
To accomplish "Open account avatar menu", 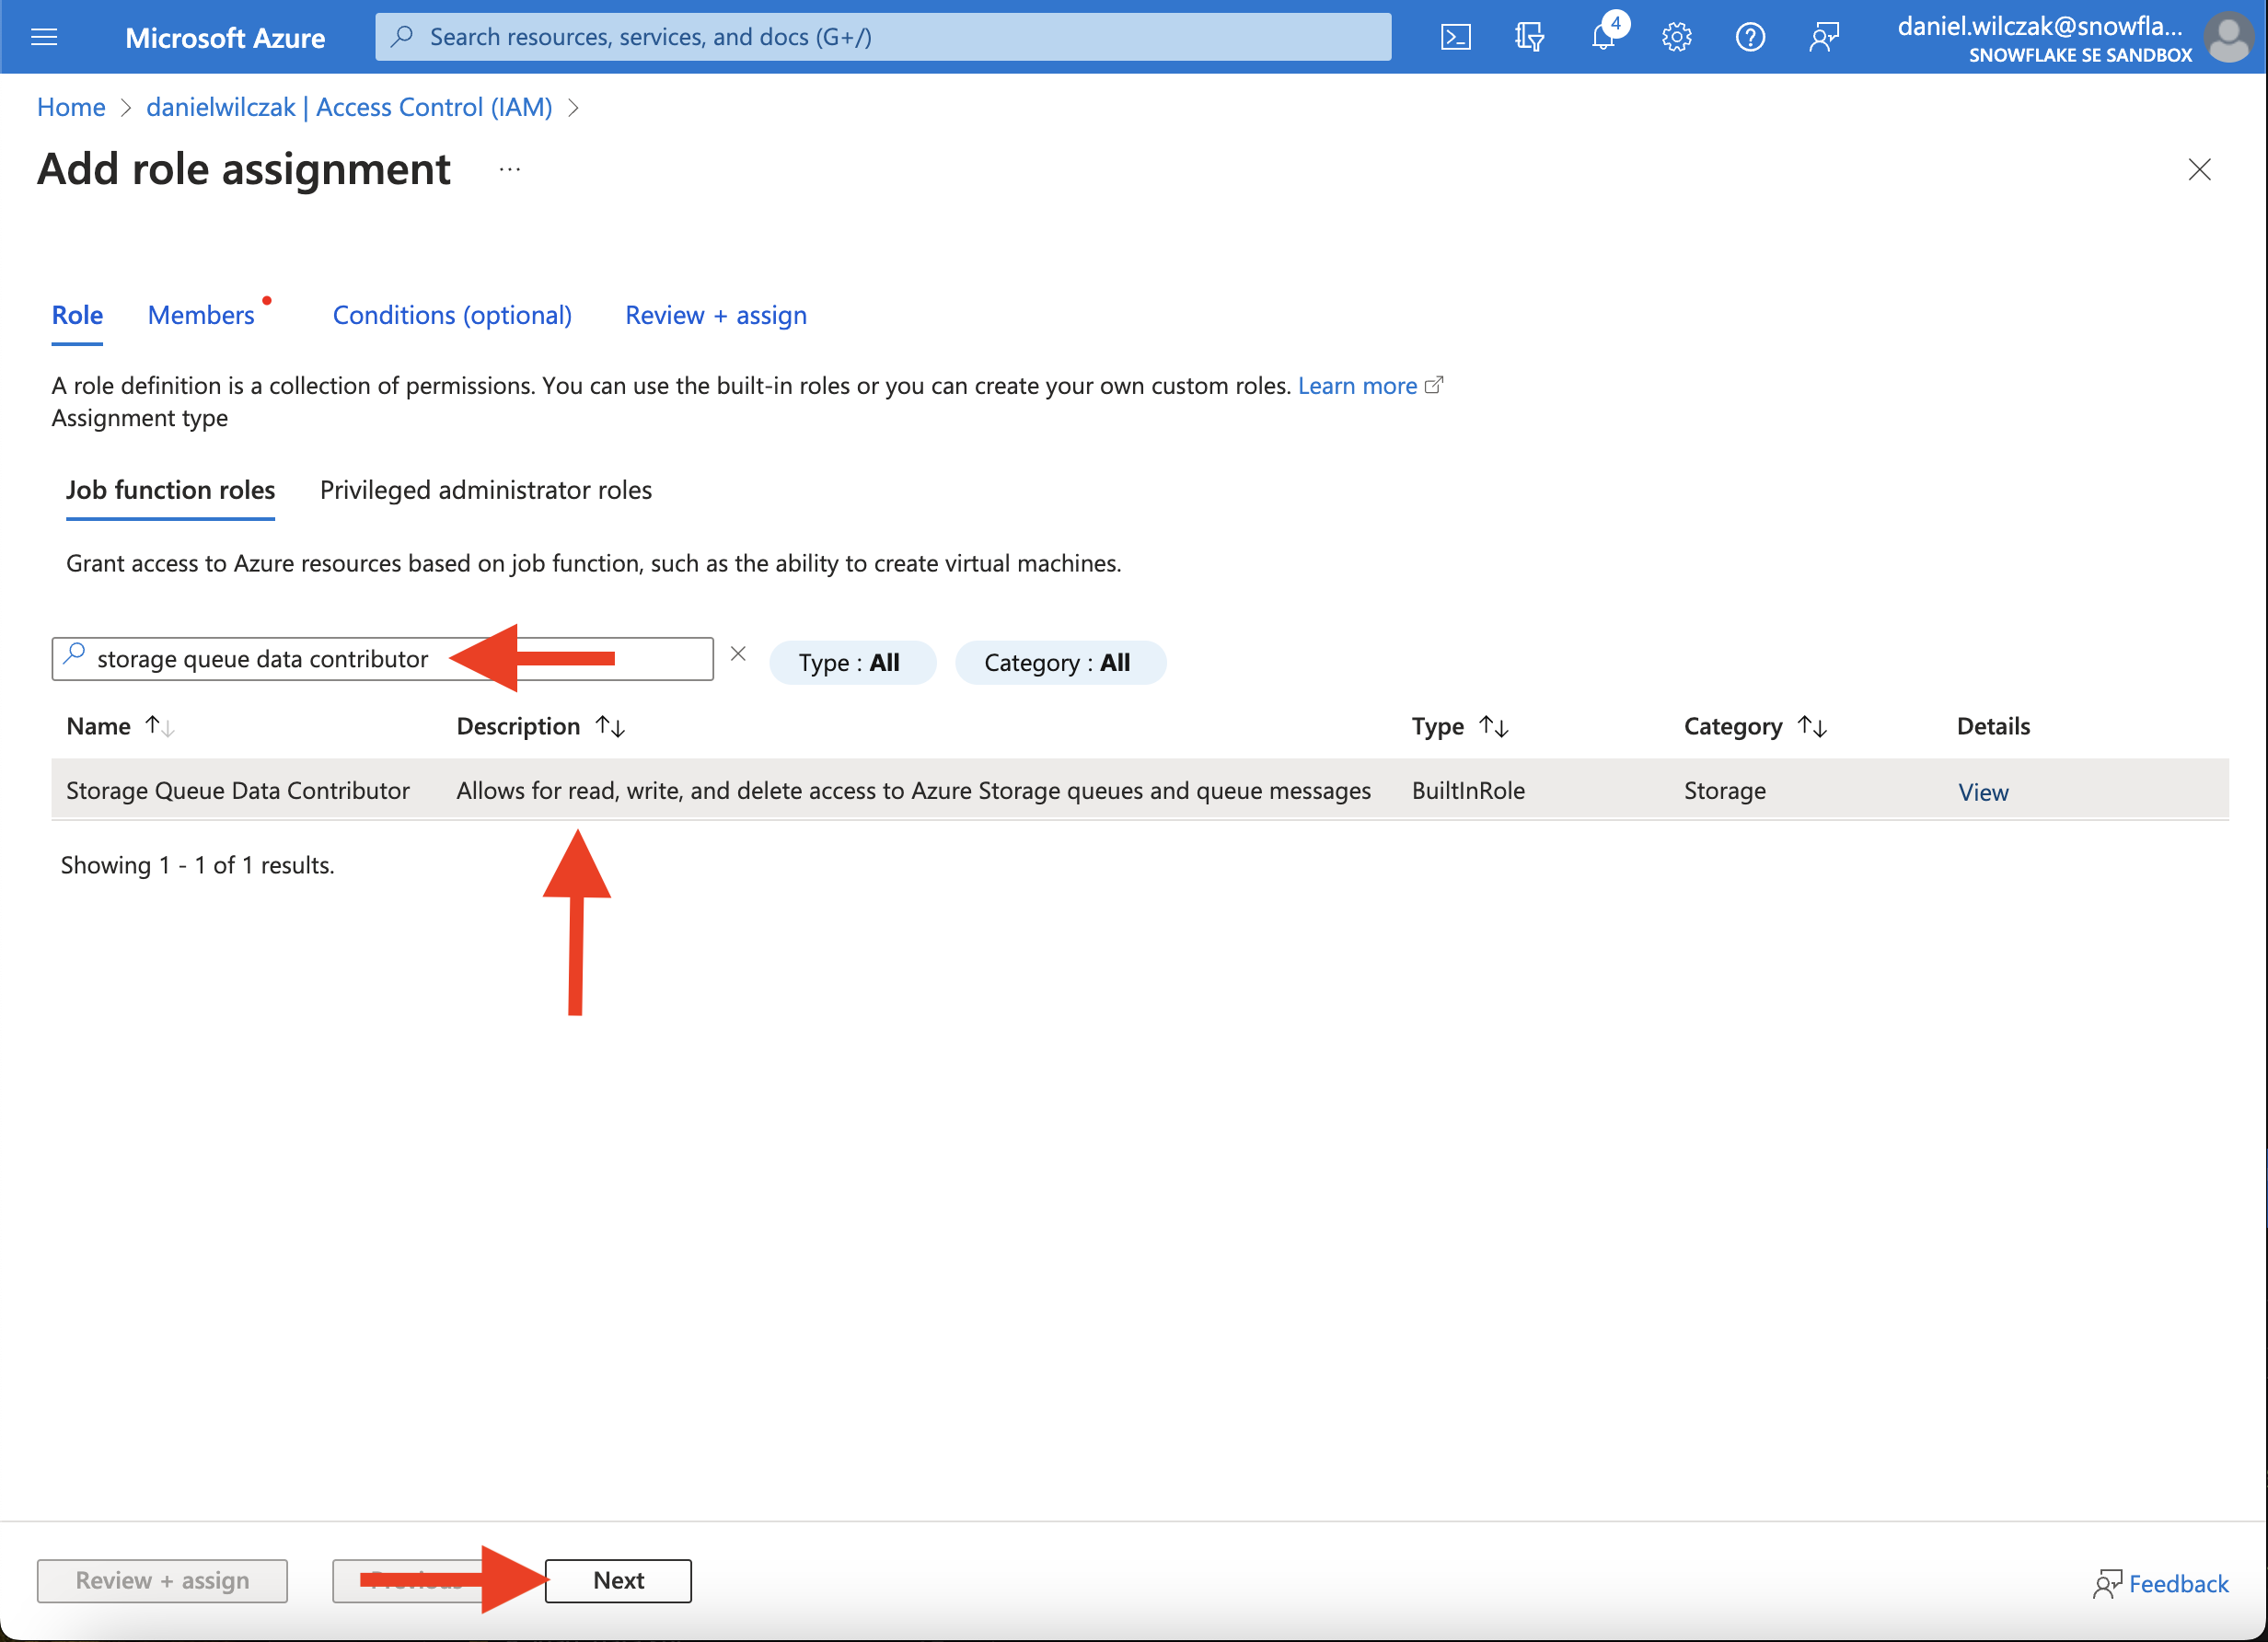I will click(x=2230, y=37).
